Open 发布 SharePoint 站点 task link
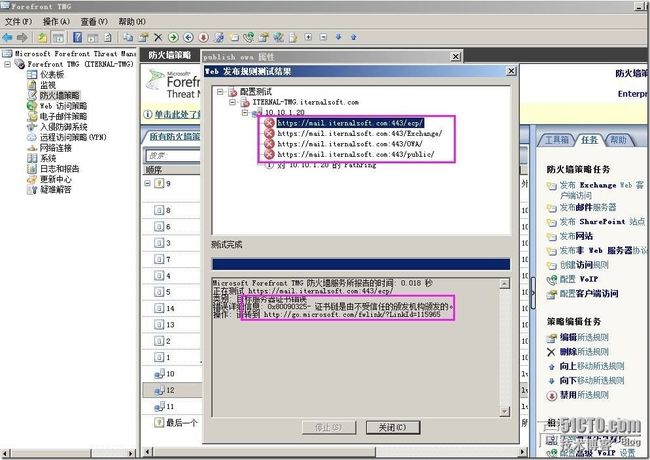 pyautogui.click(x=601, y=222)
